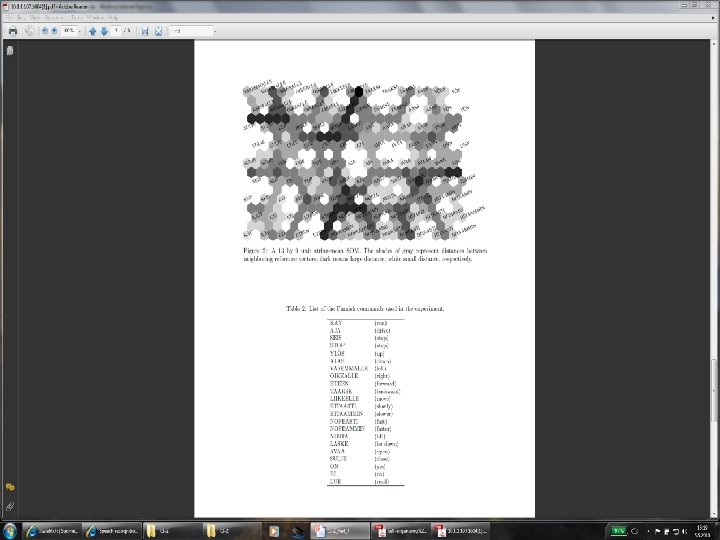Click the word LASKE in the table

pos(339,444)
